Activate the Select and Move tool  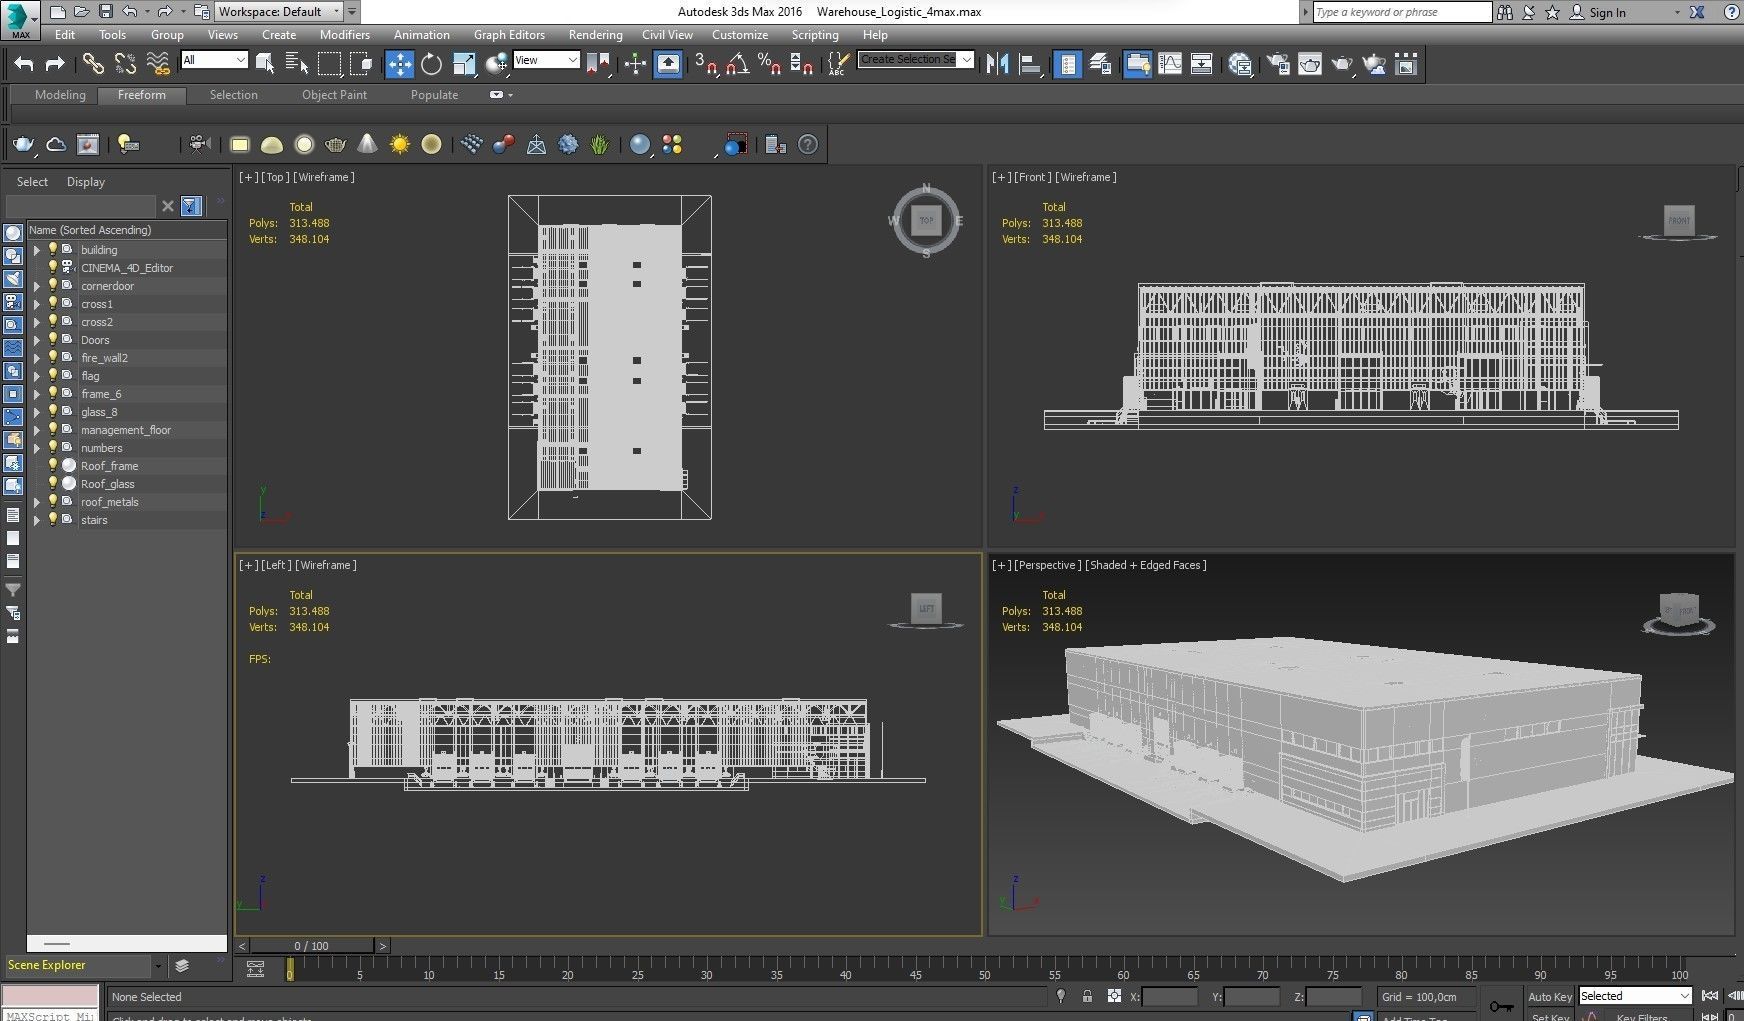(x=399, y=64)
